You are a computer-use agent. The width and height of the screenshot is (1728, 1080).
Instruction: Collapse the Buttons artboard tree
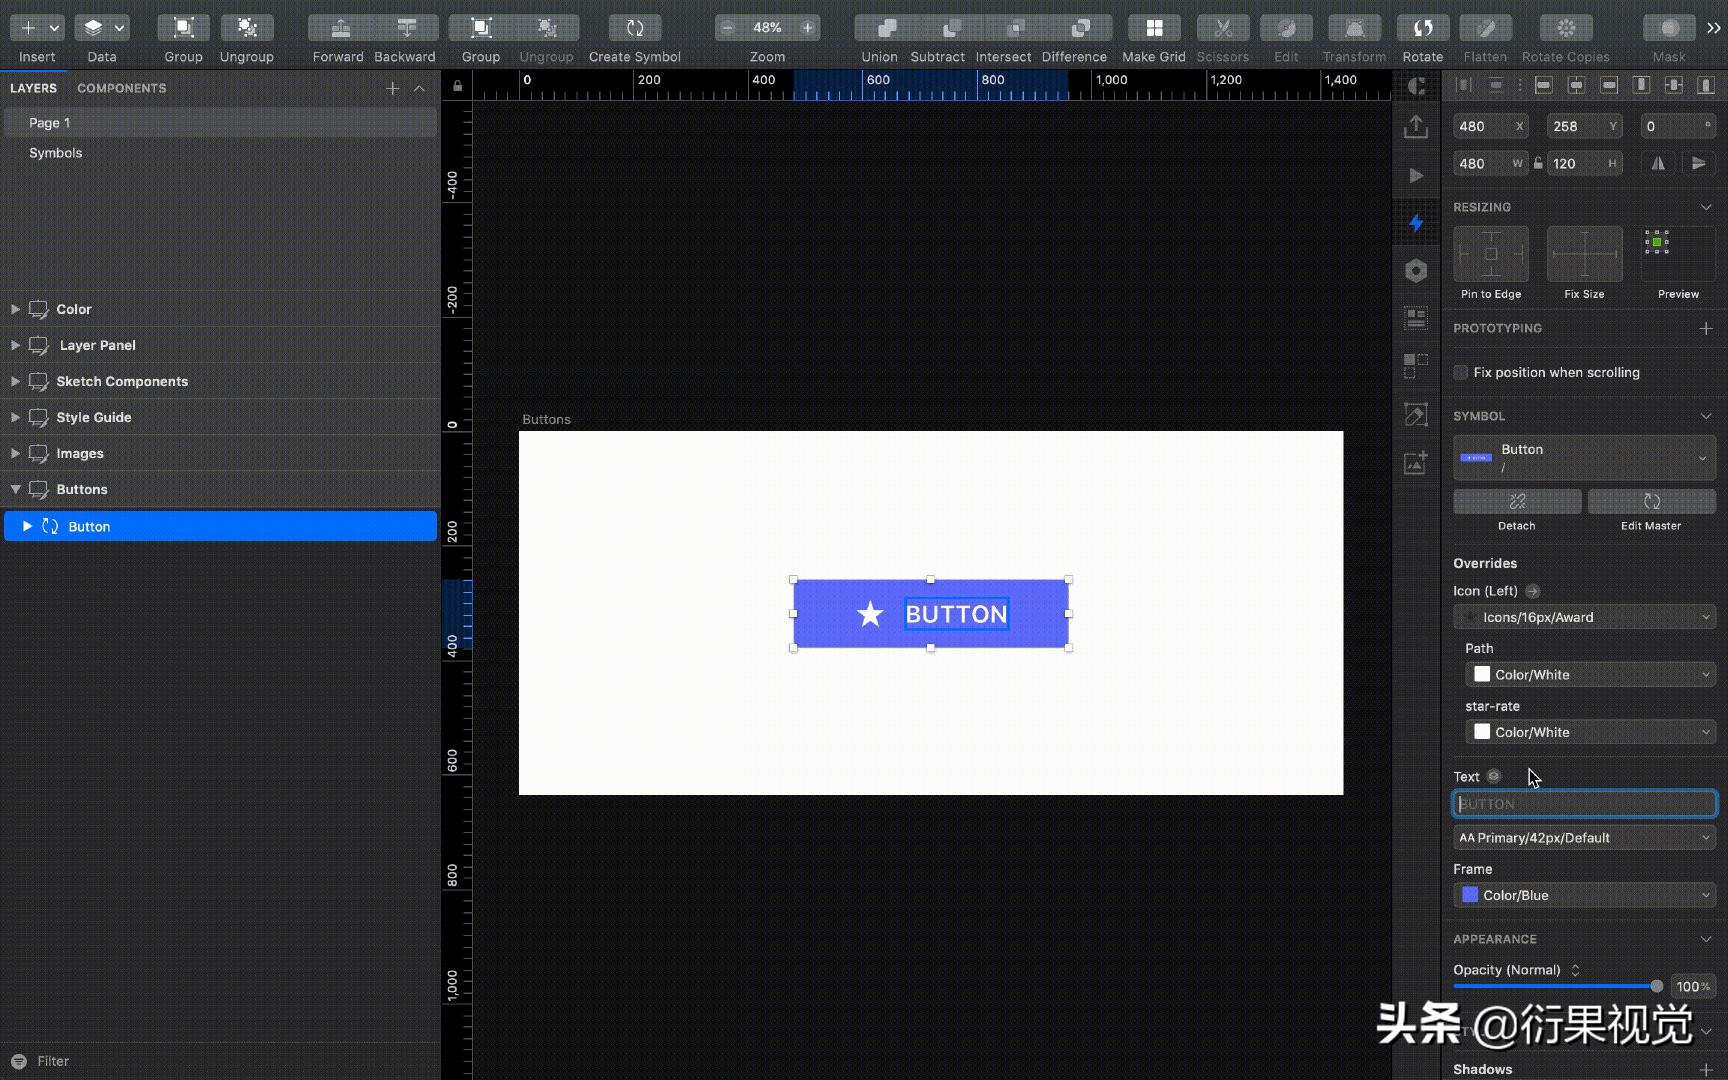point(15,489)
